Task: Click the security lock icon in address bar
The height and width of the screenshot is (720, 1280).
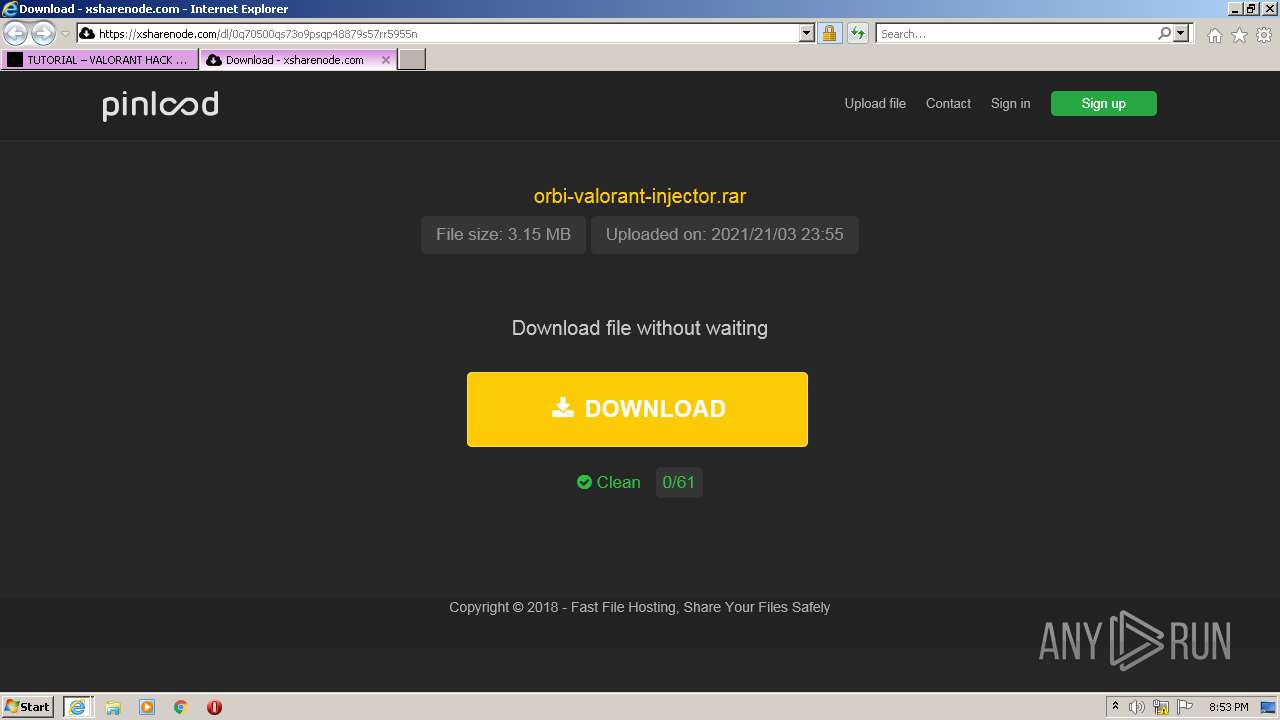Action: coord(829,33)
